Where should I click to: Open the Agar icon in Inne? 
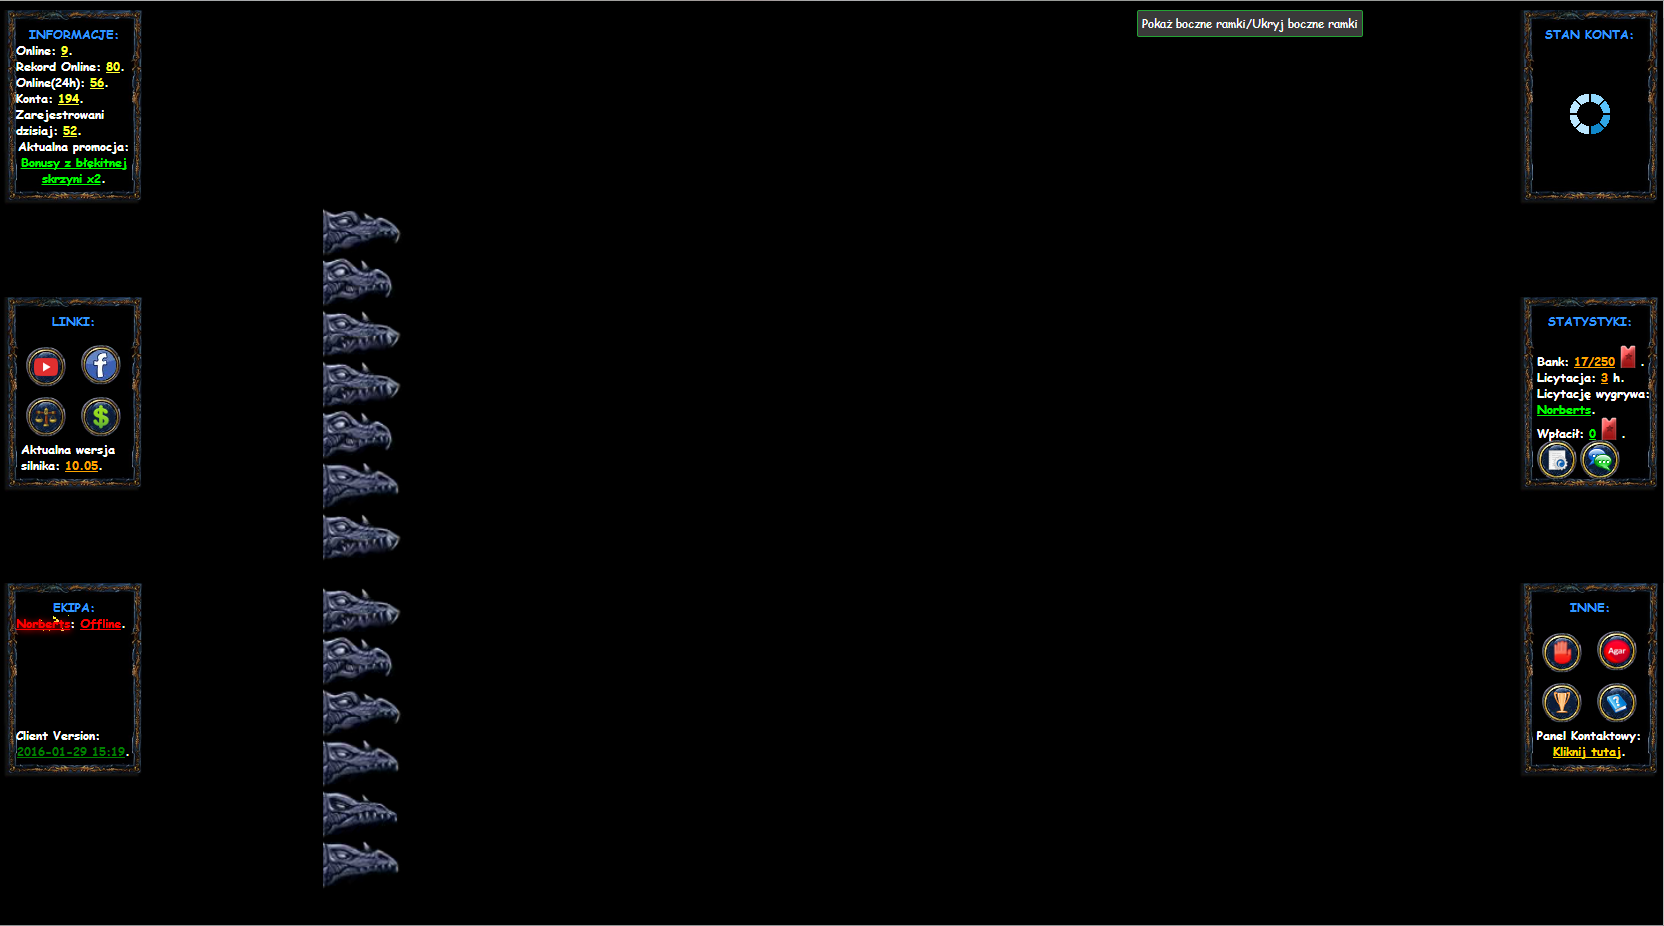click(x=1616, y=651)
